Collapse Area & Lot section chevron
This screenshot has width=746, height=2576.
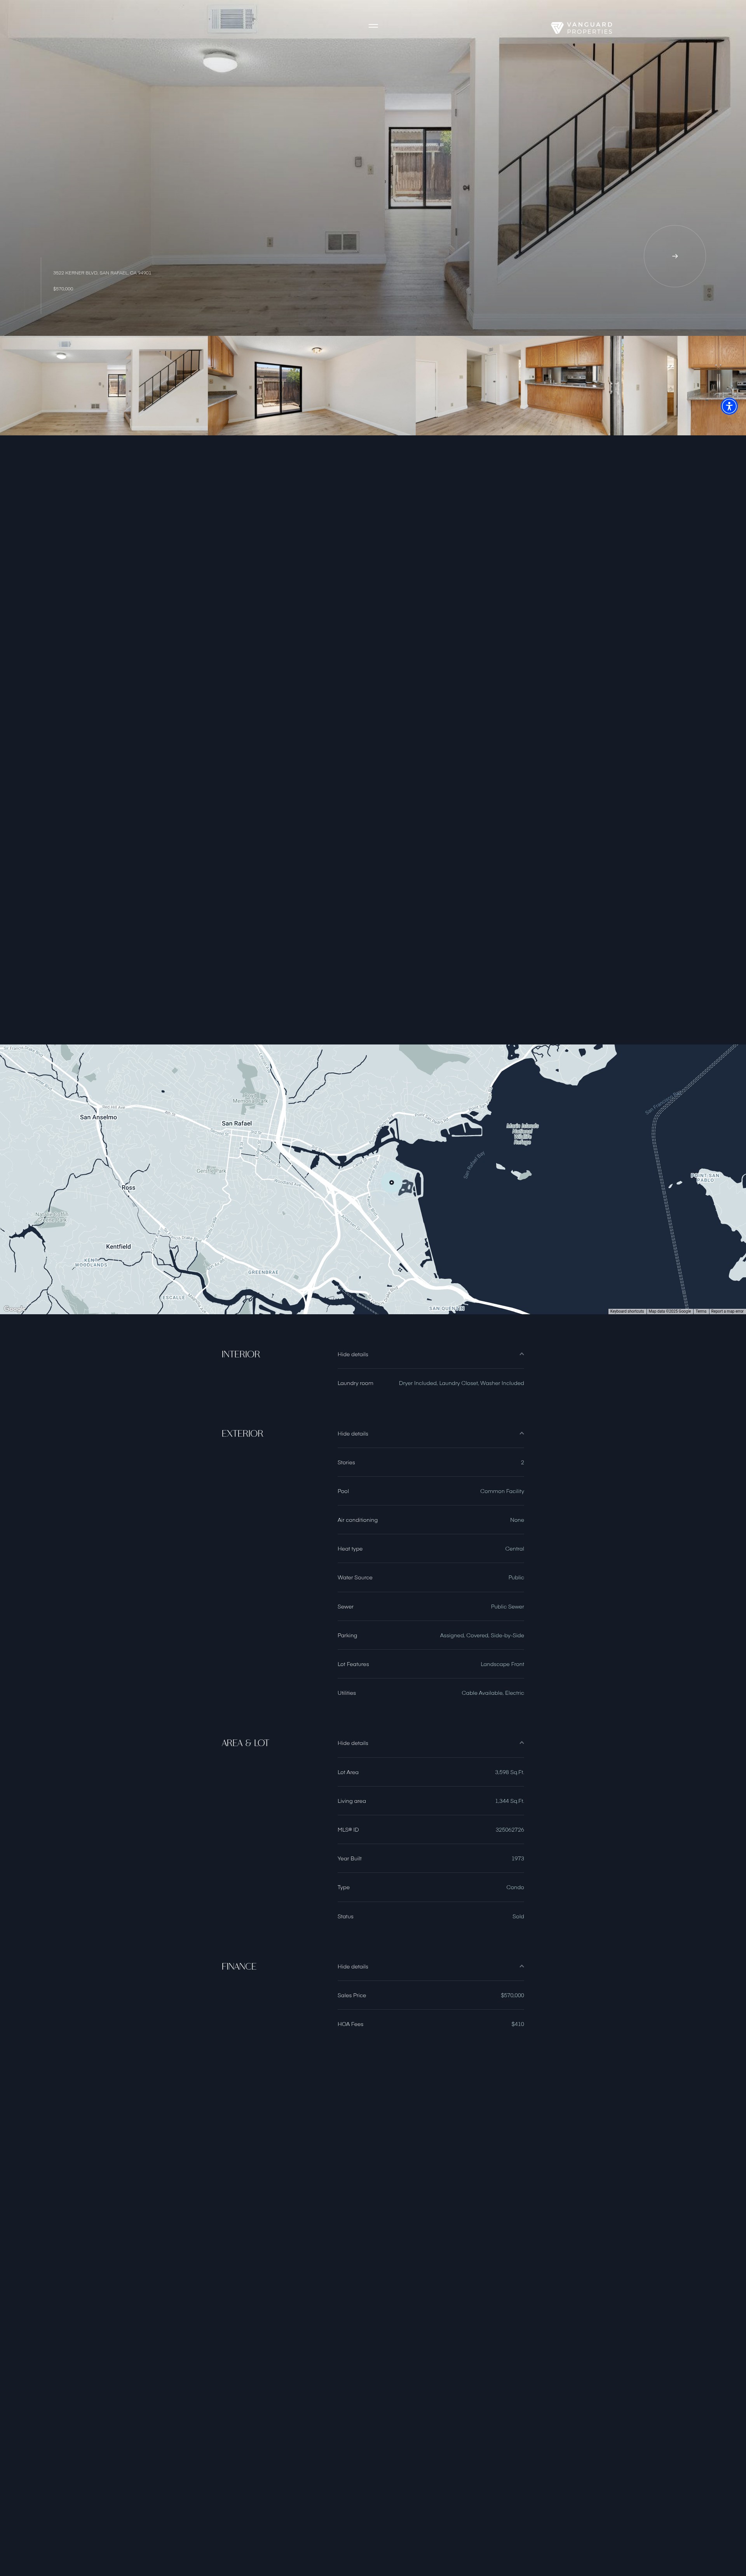tap(521, 1743)
